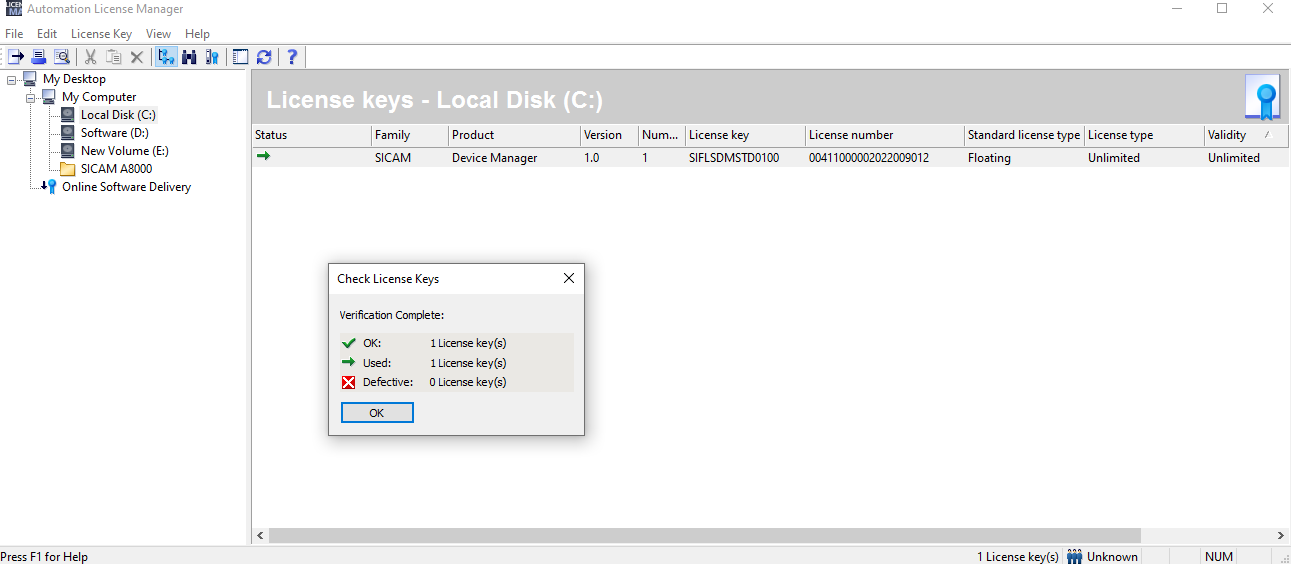1291x564 pixels.
Task: Click the green arrow status icon in license row
Action: pos(263,157)
